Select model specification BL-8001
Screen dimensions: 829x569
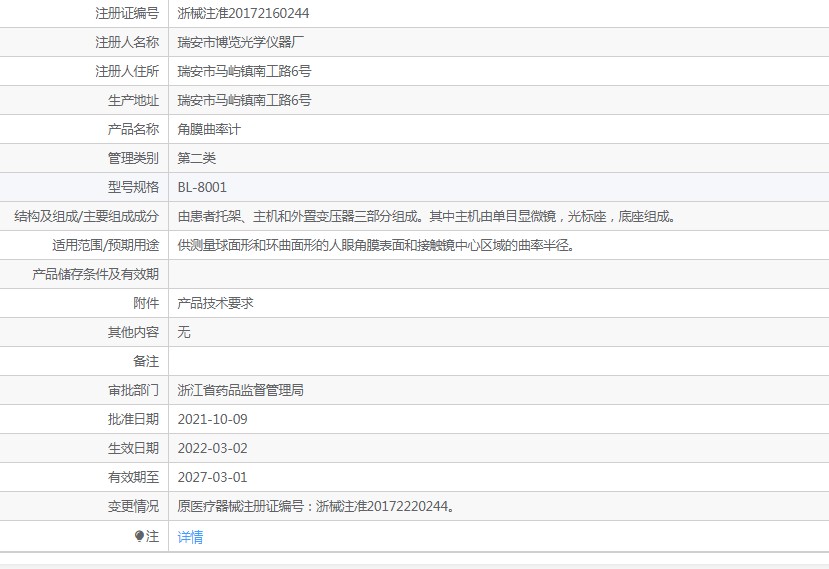[x=202, y=187]
